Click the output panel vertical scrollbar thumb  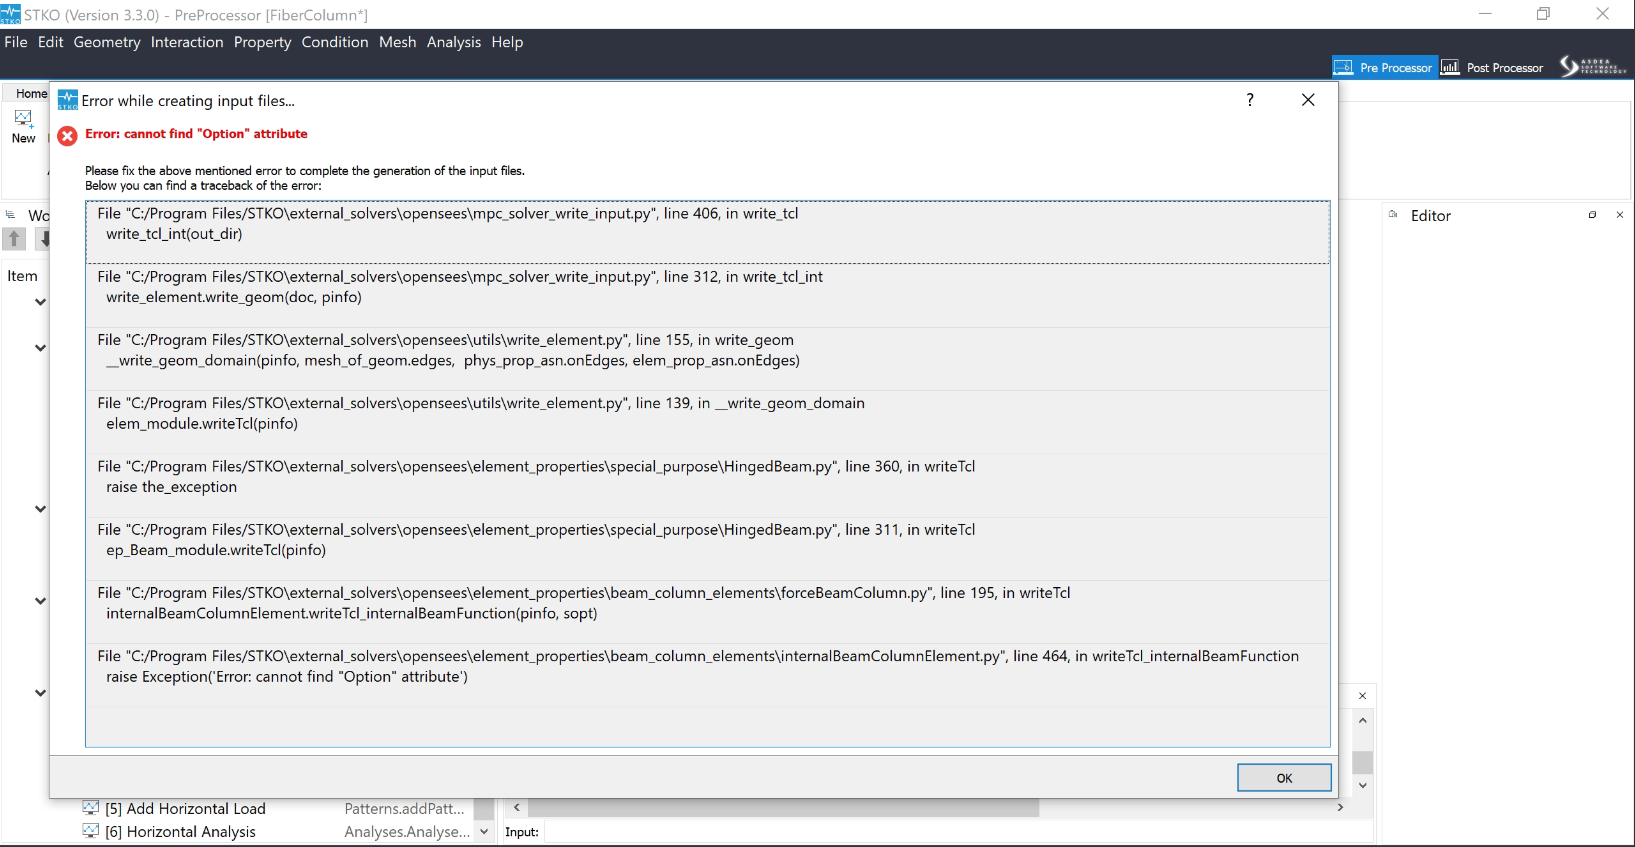point(1362,761)
